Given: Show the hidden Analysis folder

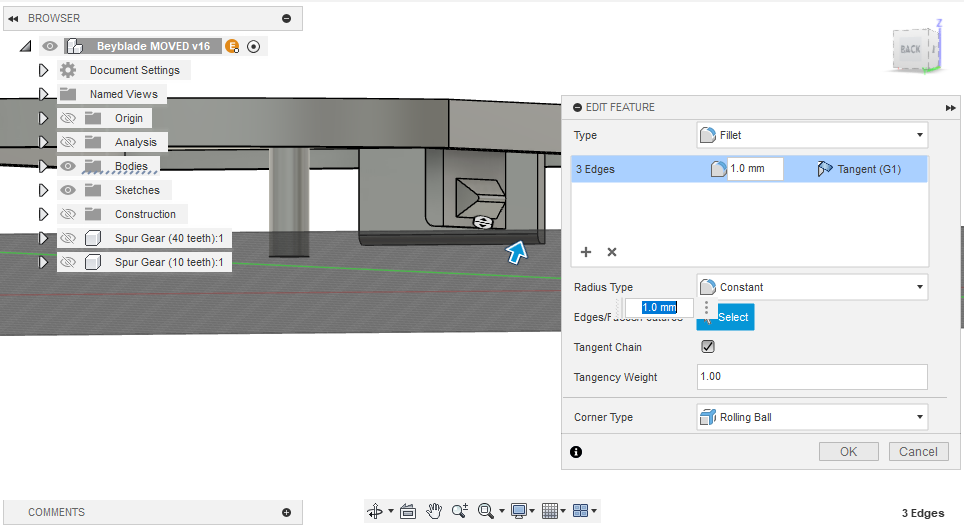Looking at the screenshot, I should pyautogui.click(x=68, y=142).
